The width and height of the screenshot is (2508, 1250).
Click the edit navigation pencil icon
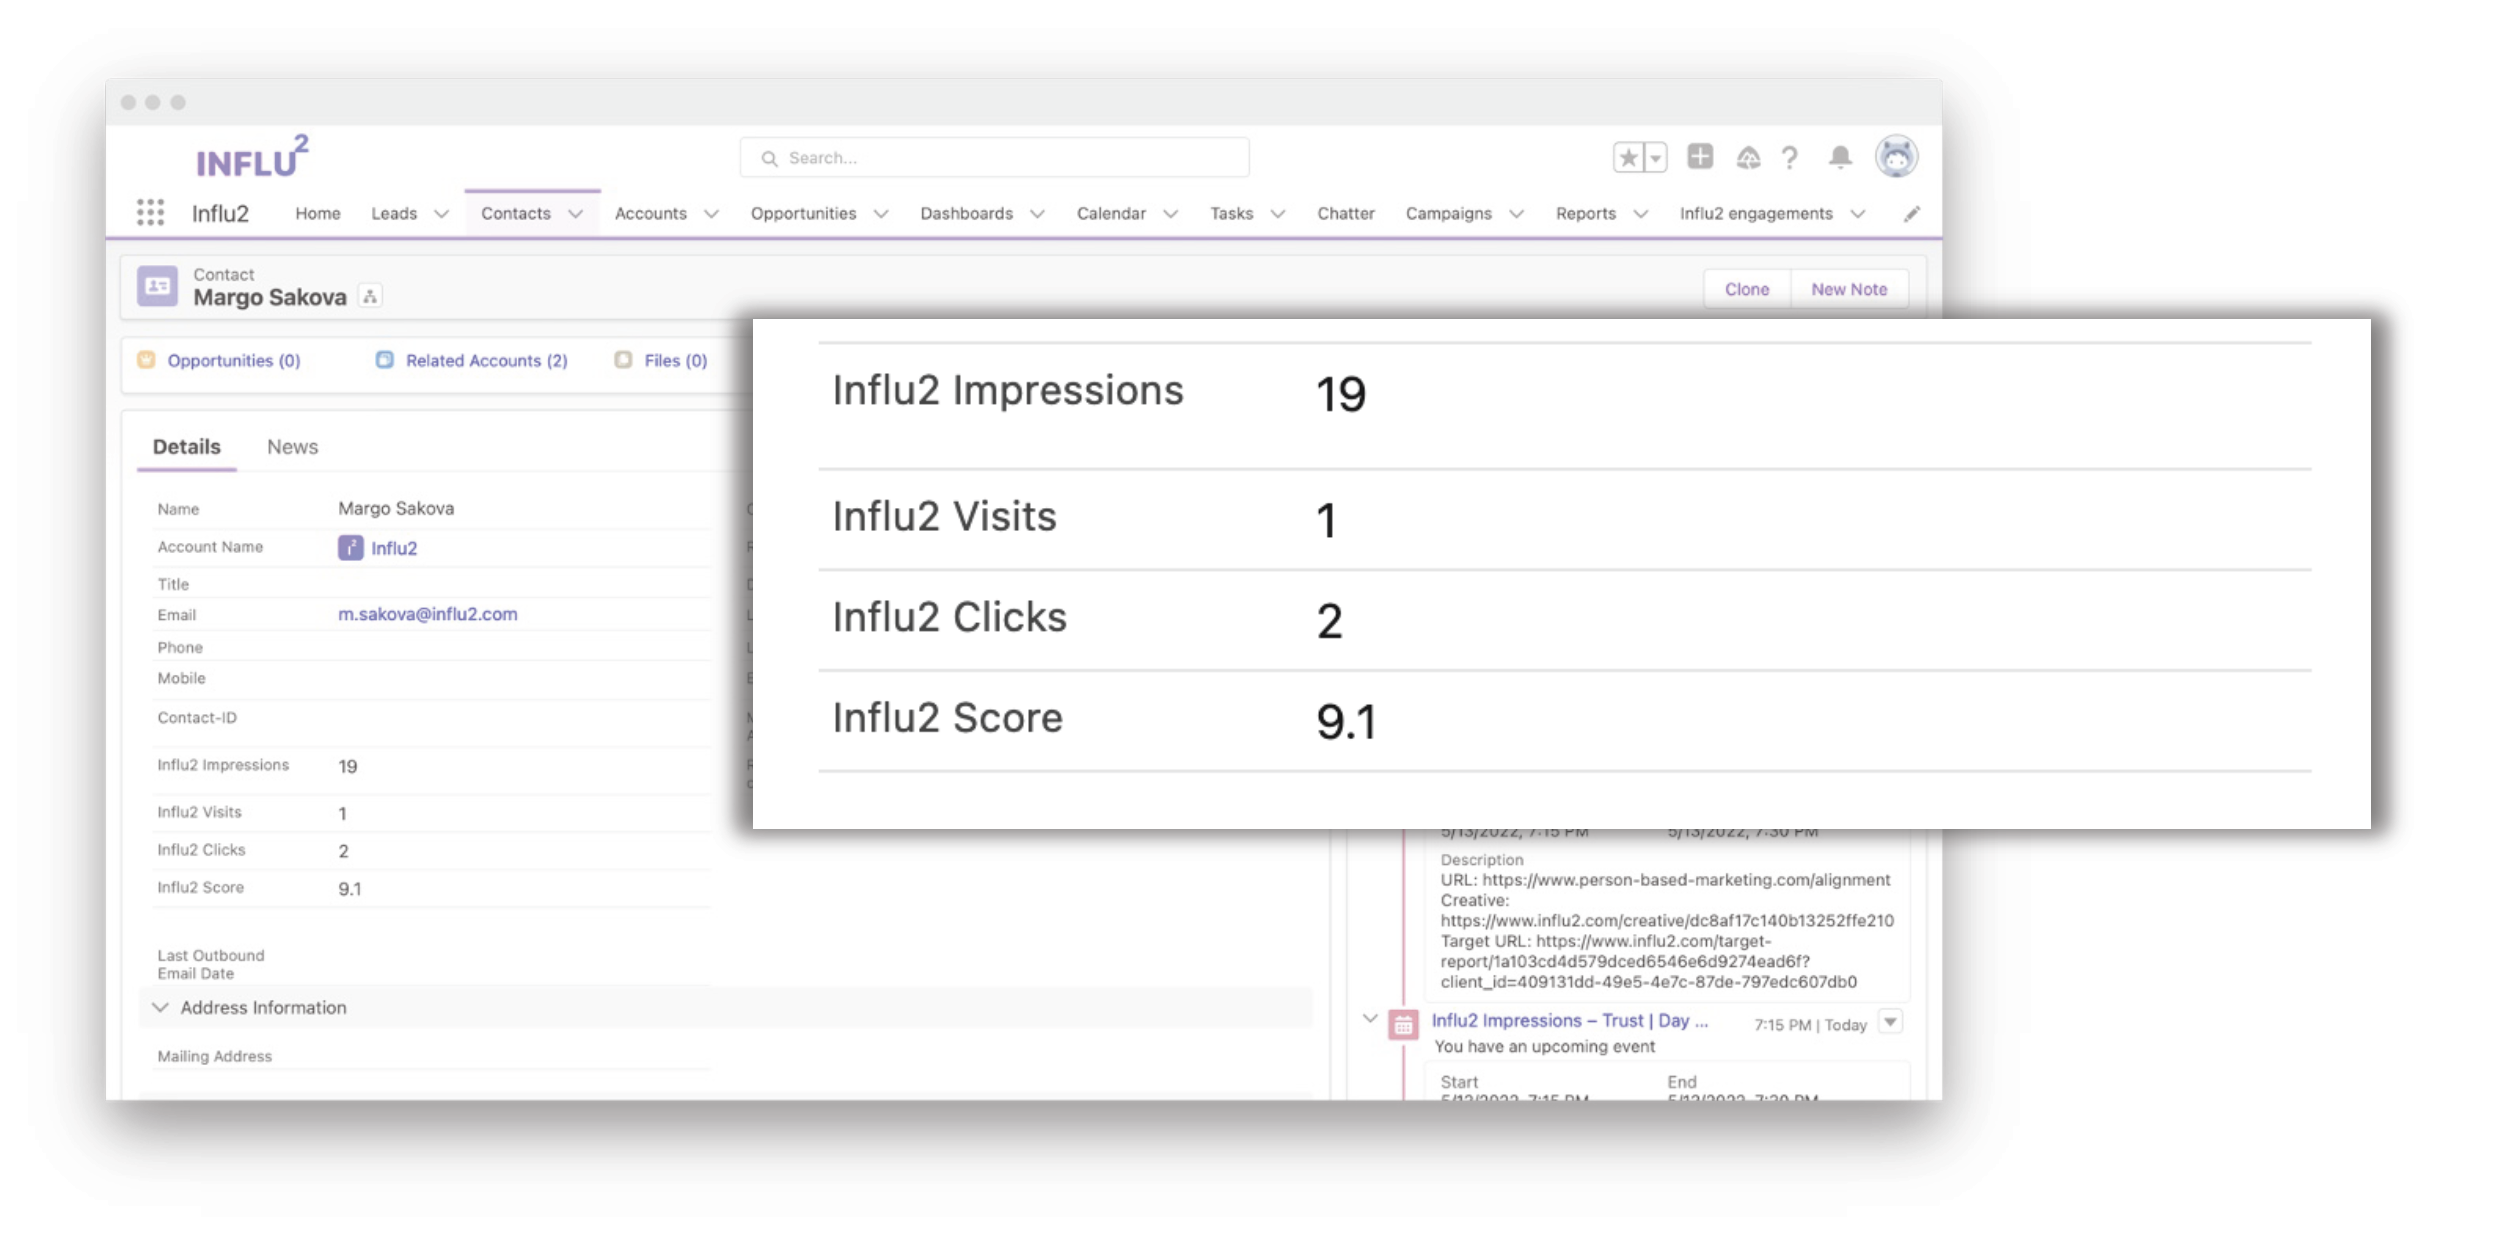pos(1911,214)
